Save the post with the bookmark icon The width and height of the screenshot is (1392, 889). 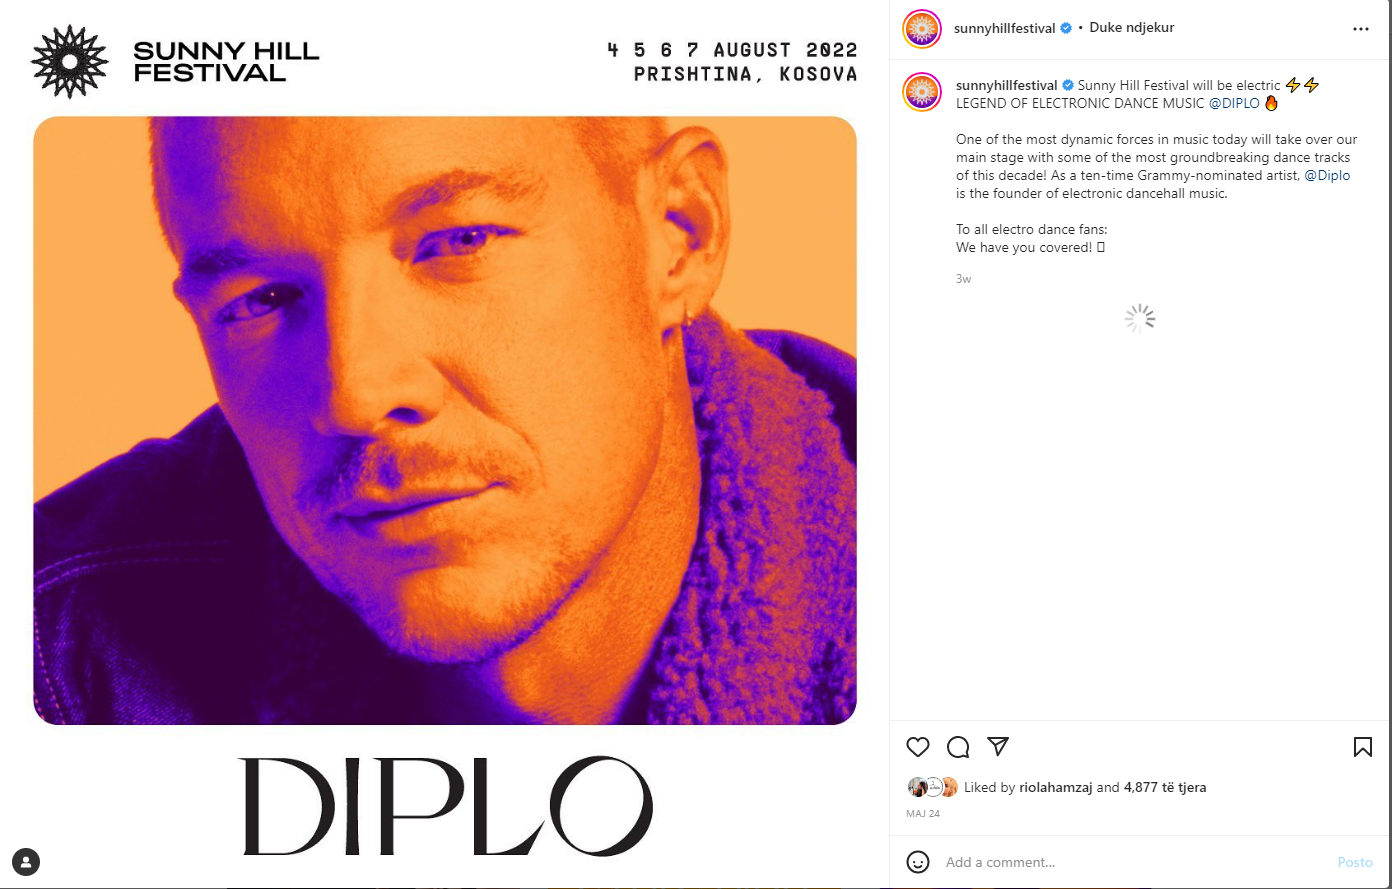[1362, 747]
